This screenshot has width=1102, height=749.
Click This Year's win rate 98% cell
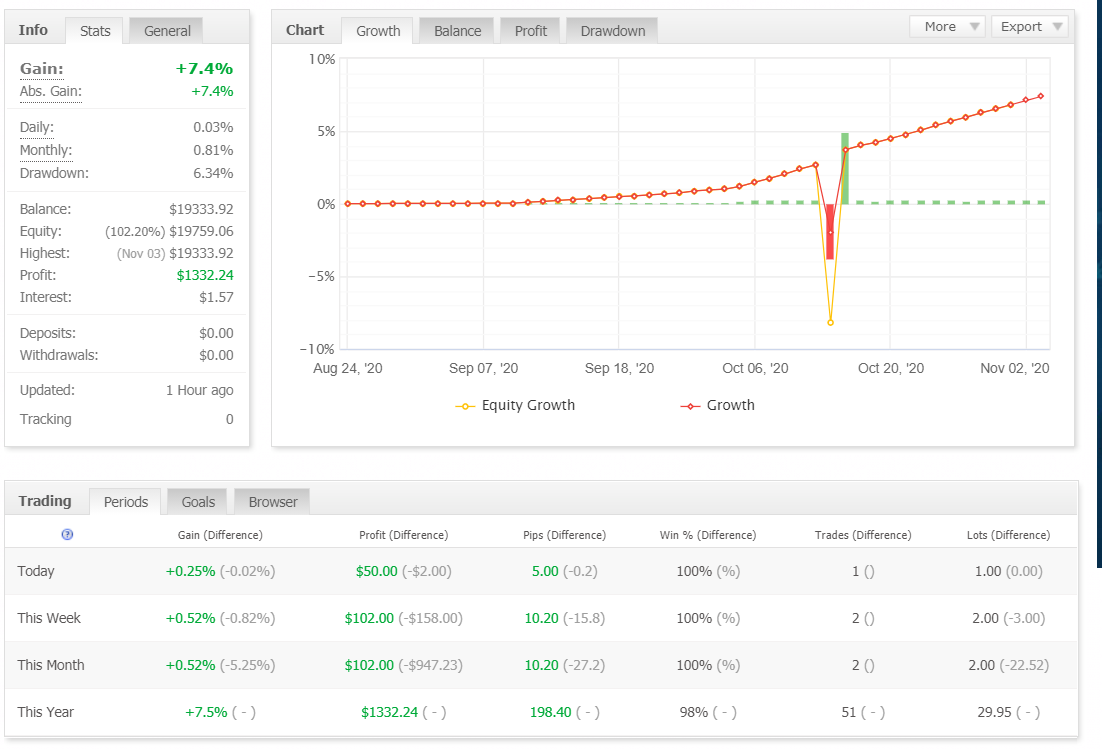pos(708,712)
